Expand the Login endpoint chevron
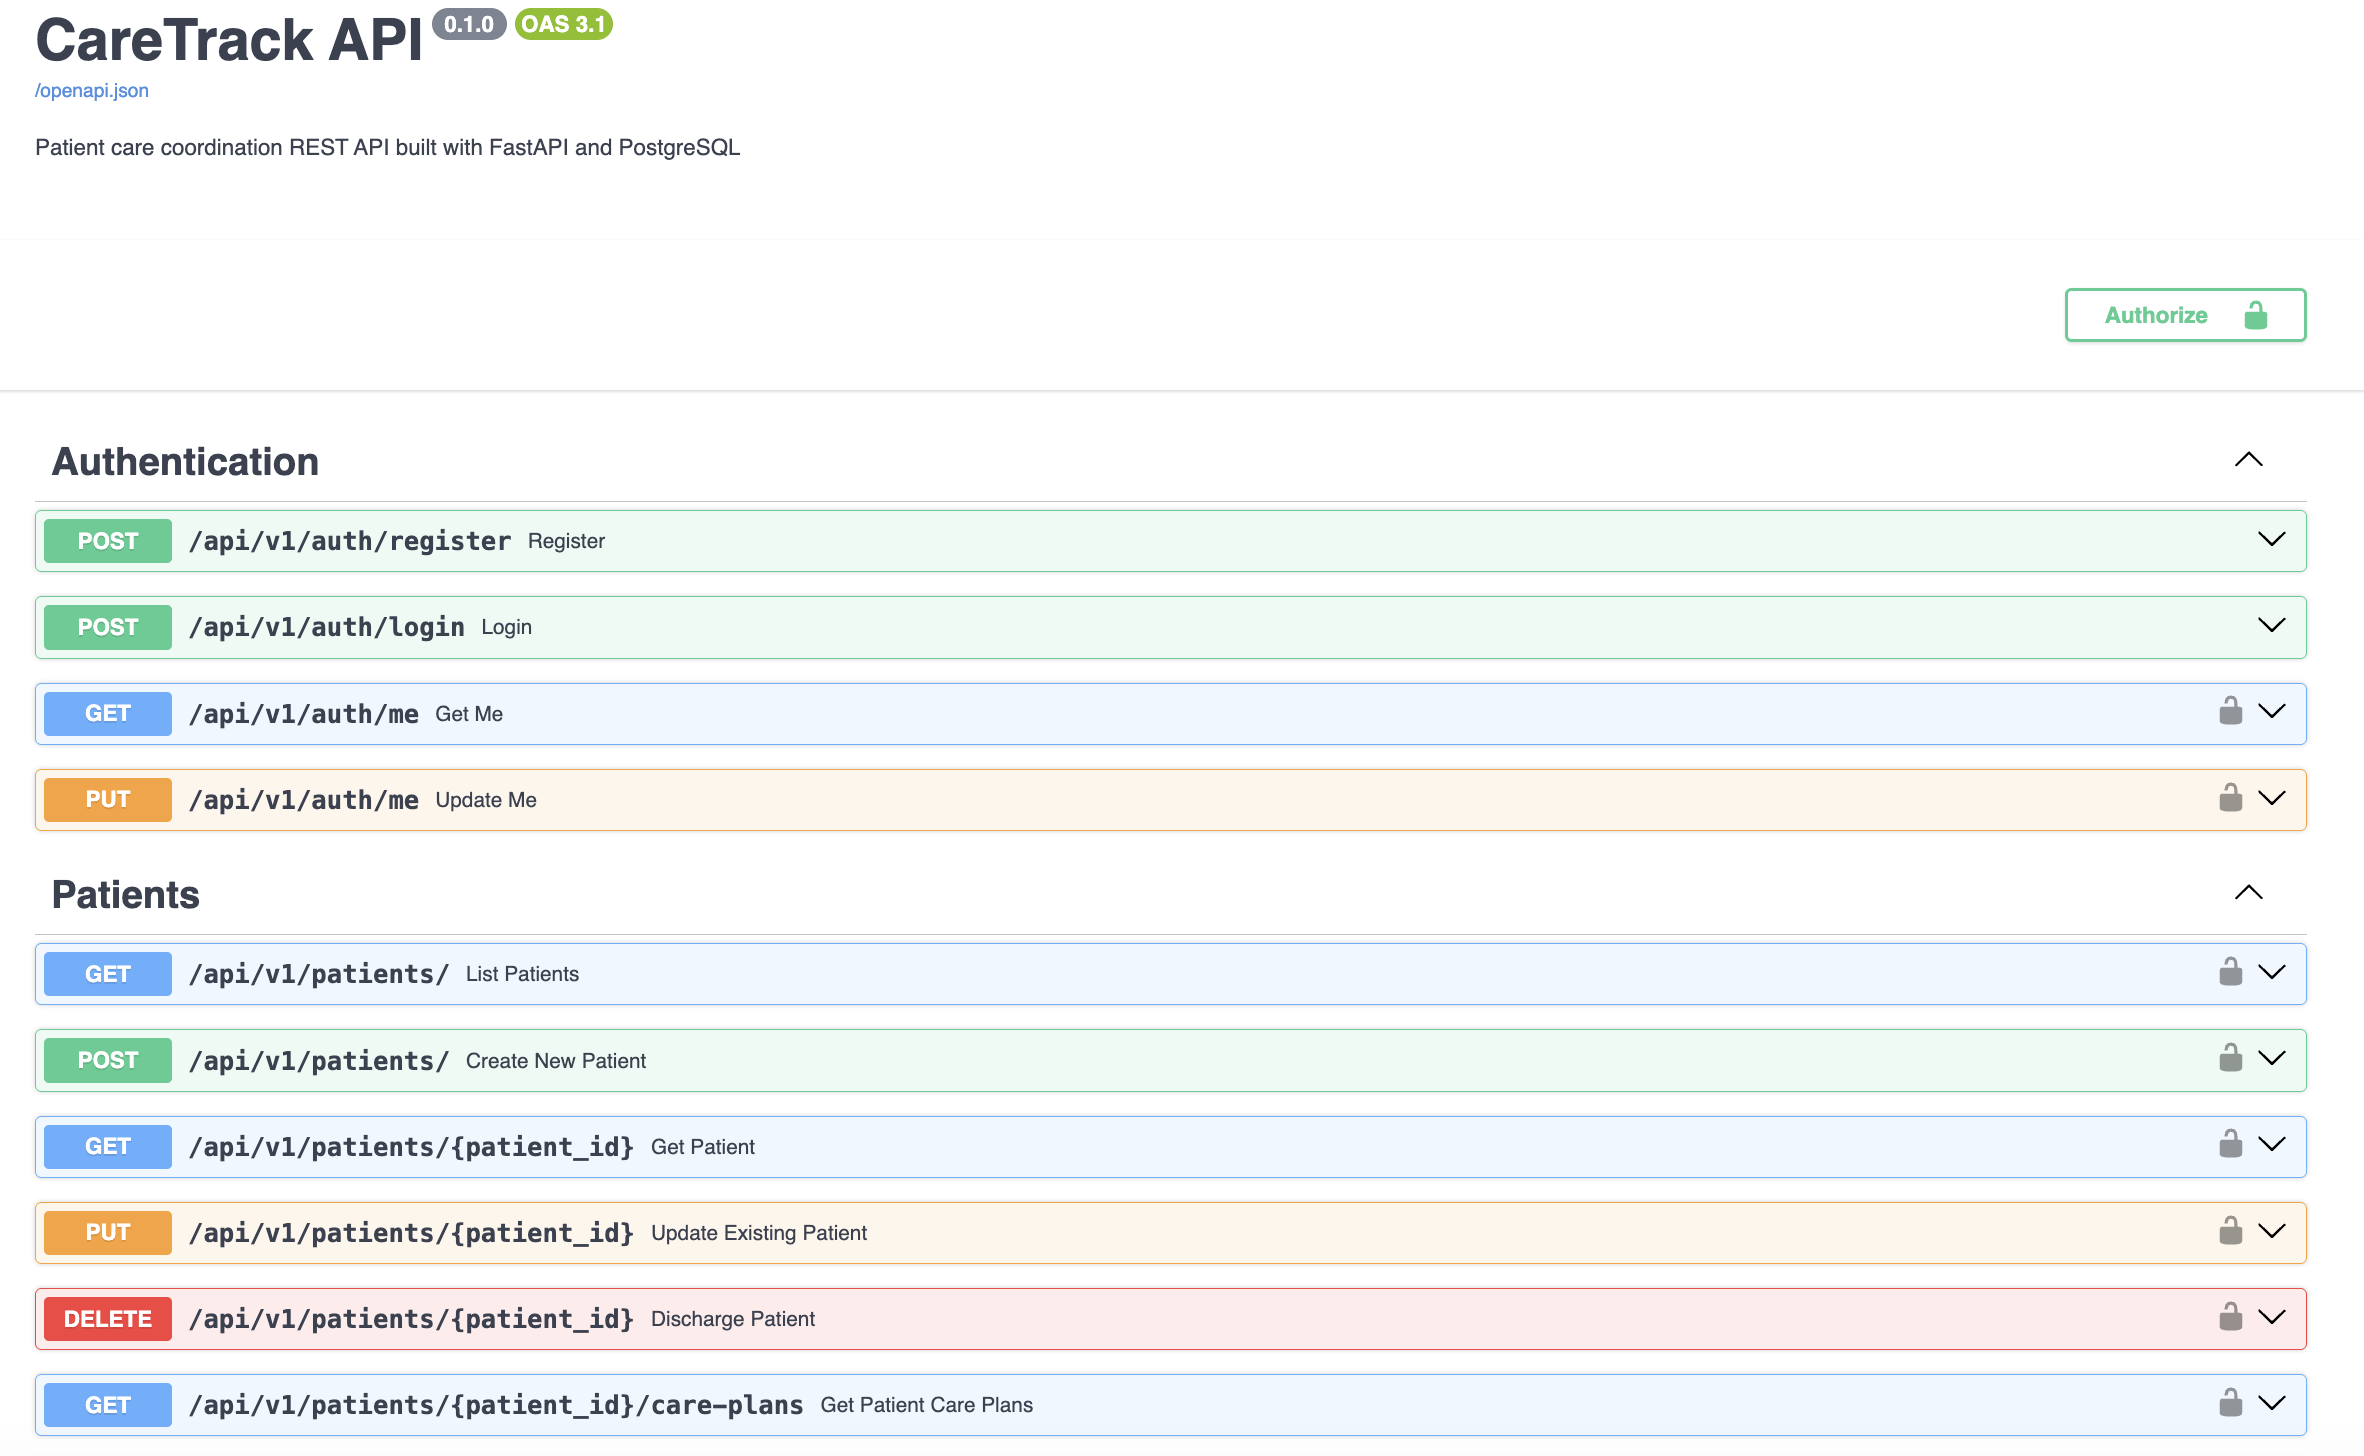Screen dimensions: 2364x1456 pos(2272,626)
